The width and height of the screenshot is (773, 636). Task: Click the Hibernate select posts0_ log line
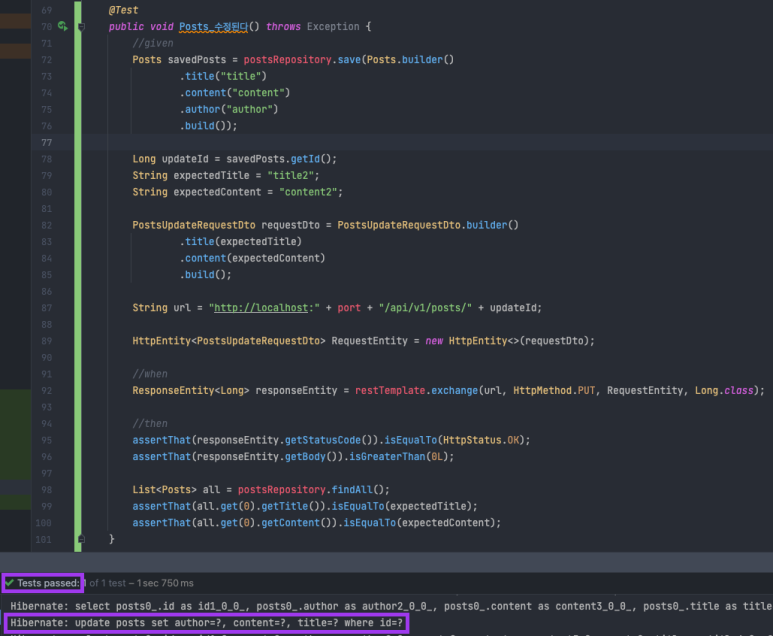391,606
